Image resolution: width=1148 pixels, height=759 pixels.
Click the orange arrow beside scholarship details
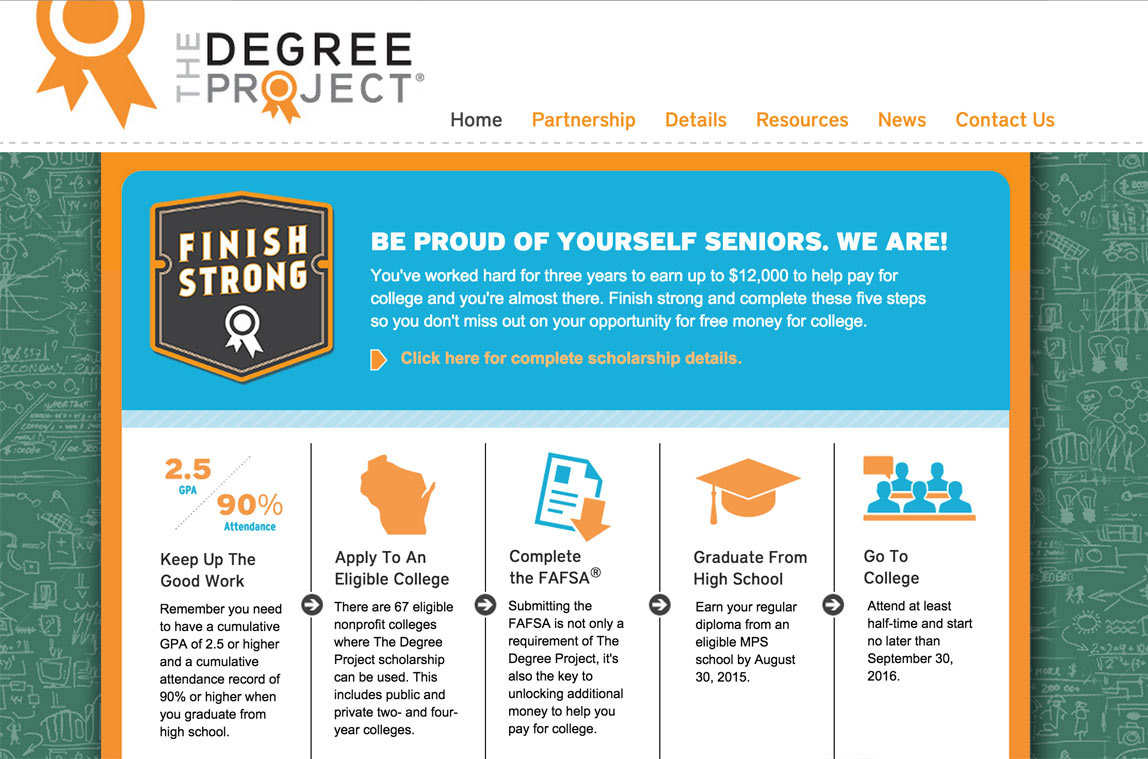(x=378, y=359)
